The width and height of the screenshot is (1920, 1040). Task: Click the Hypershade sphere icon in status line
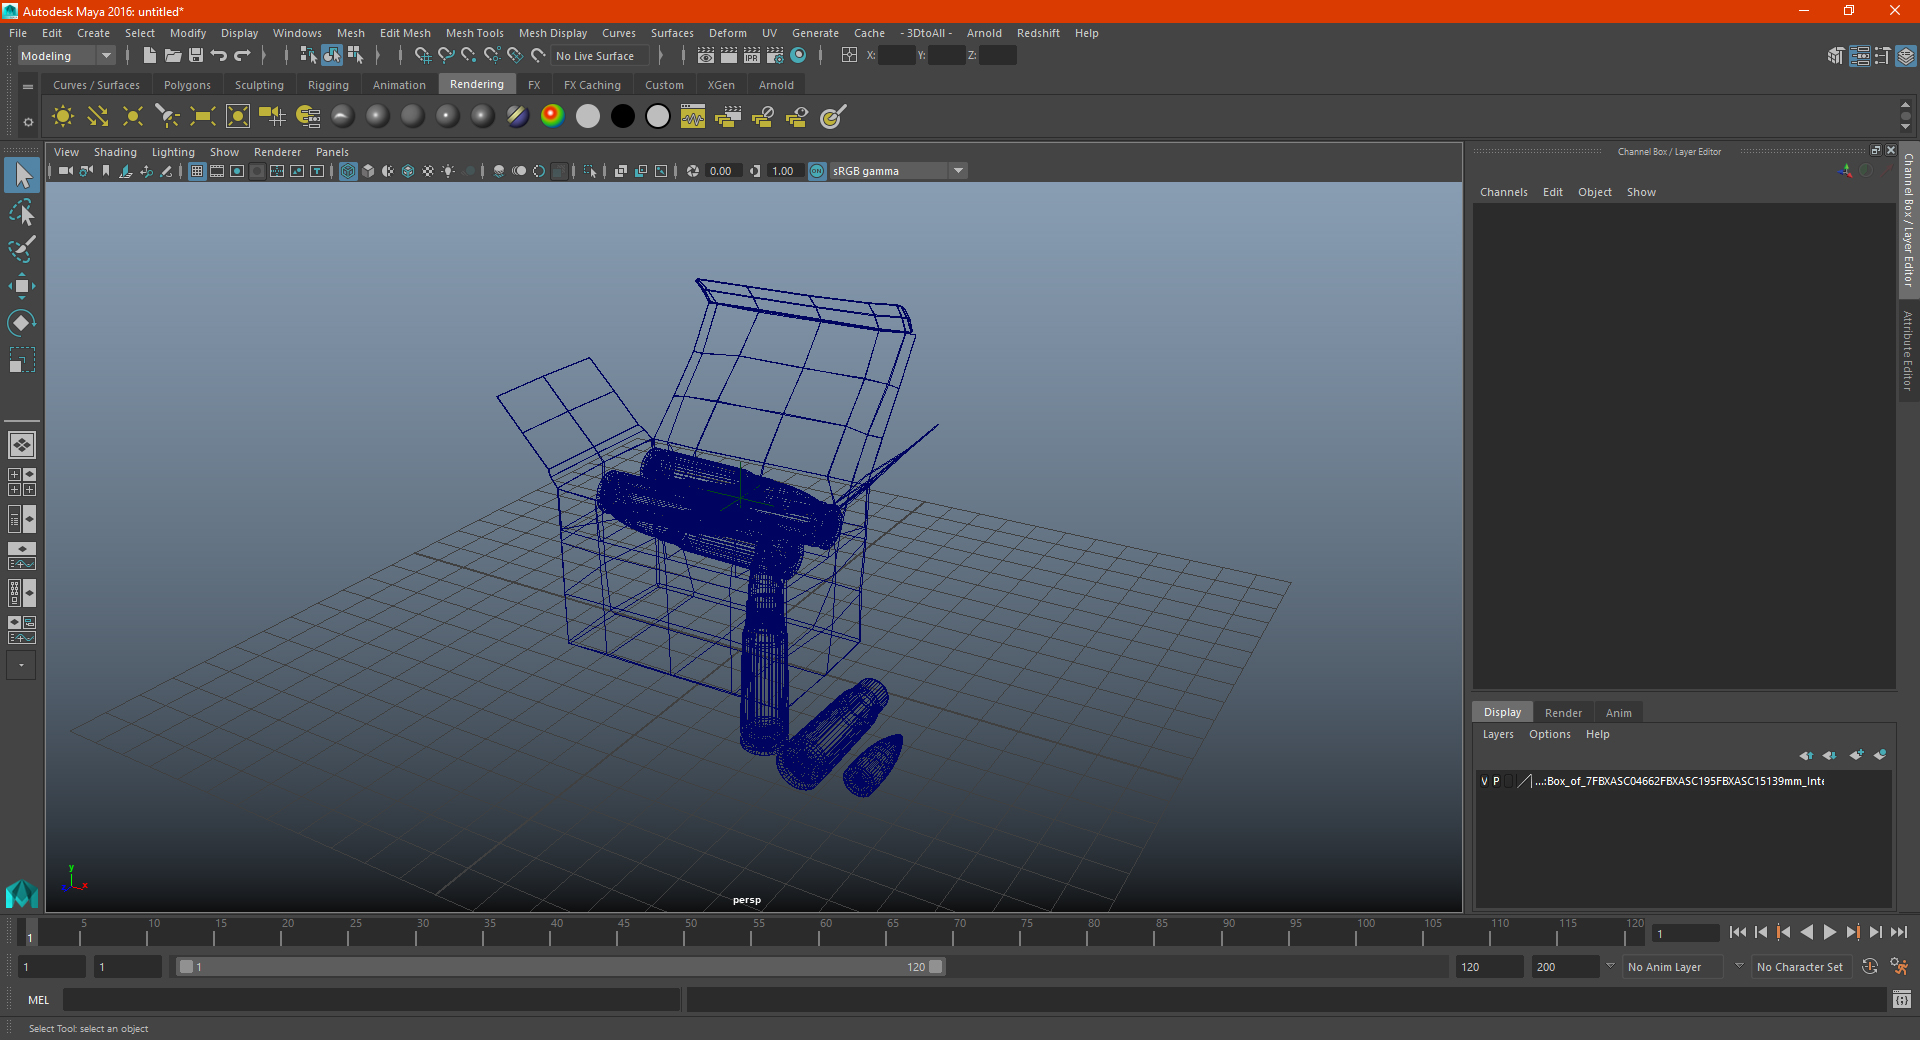tap(799, 56)
